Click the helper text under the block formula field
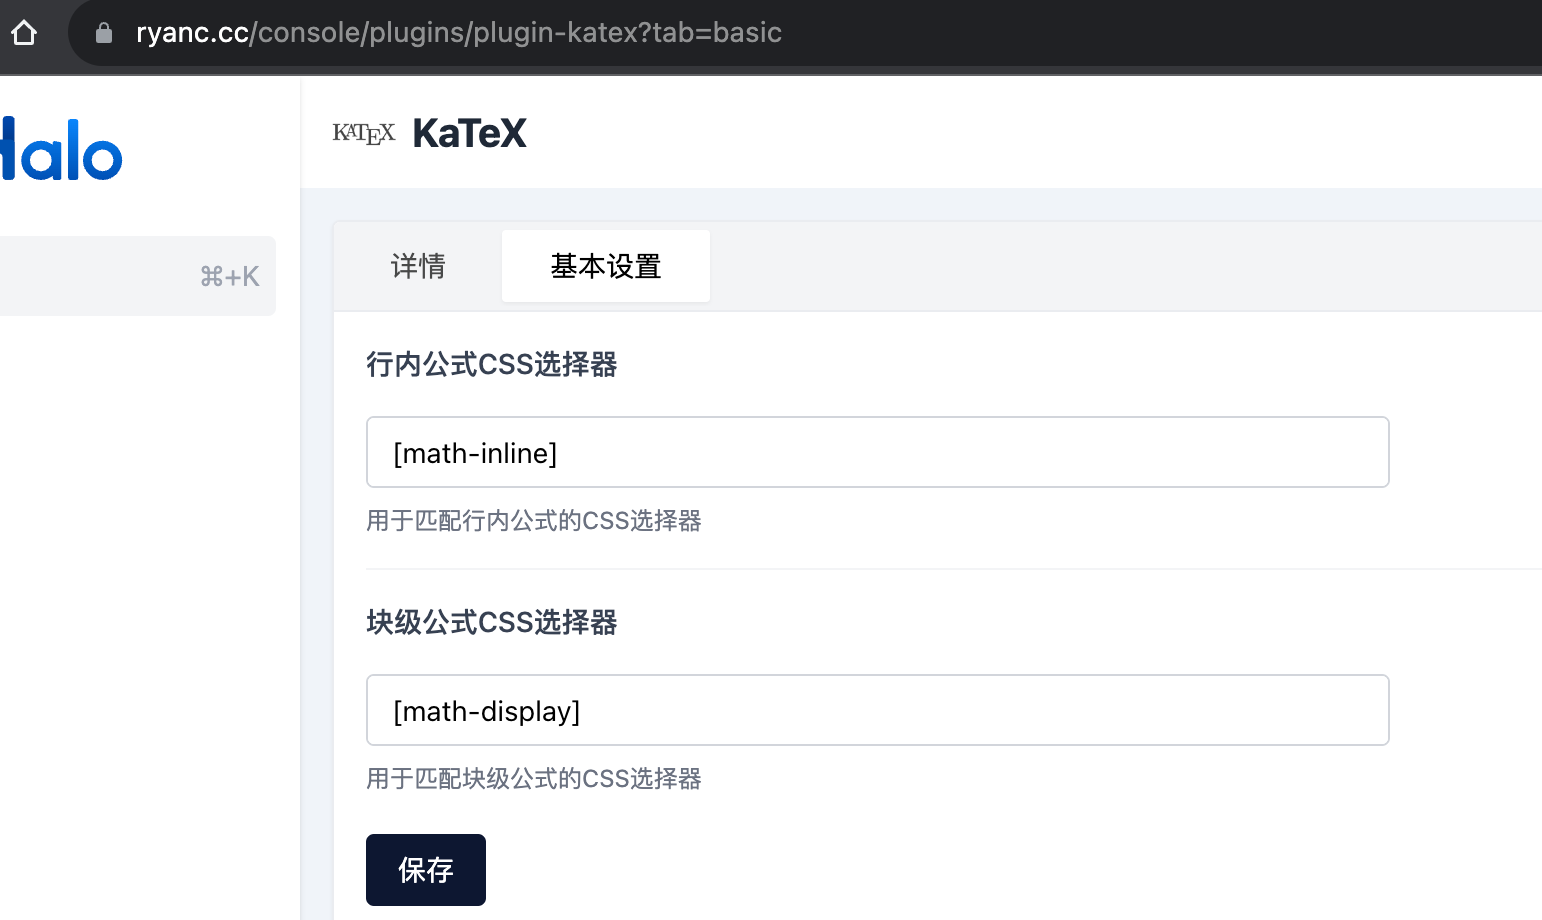Viewport: 1542px width, 920px height. [x=533, y=779]
